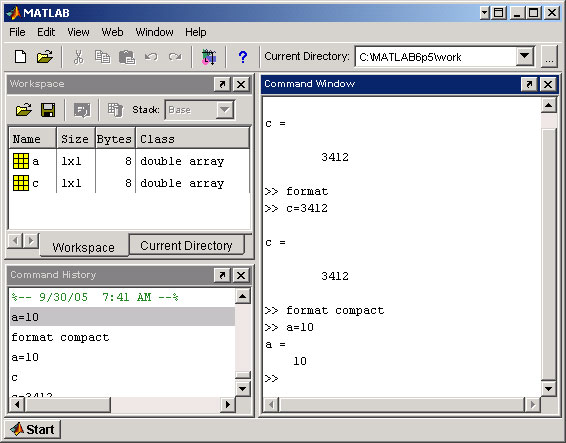Click the Command Window scroll up arrow

point(549,105)
